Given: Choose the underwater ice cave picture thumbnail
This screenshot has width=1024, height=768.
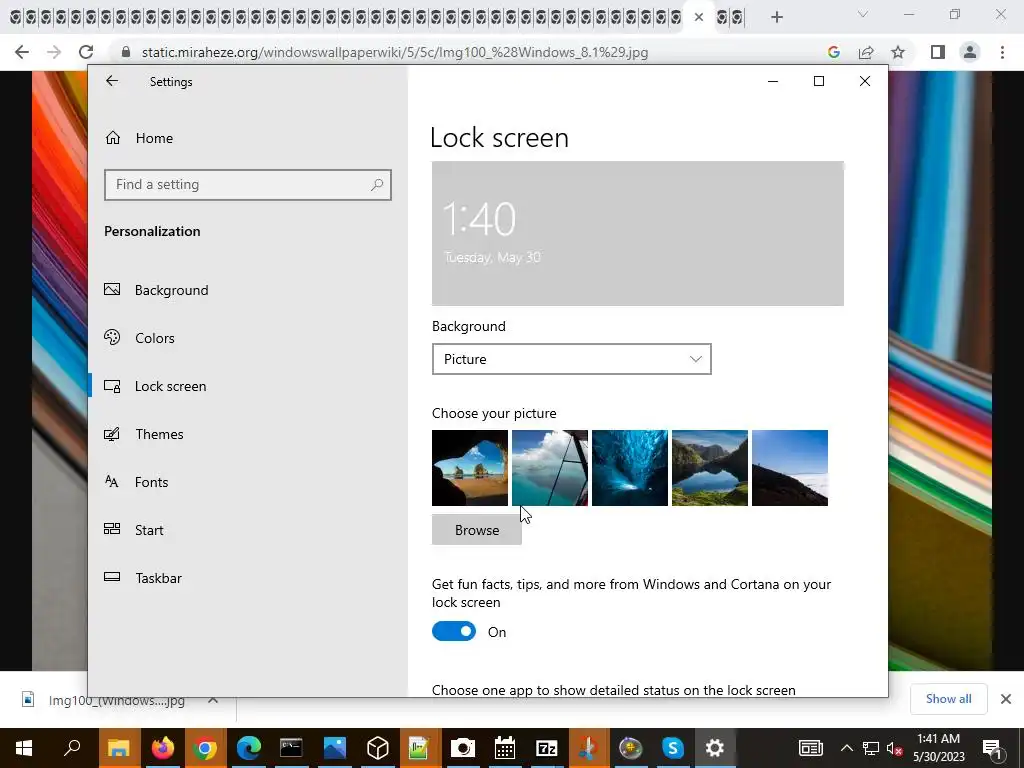Looking at the screenshot, I should [x=630, y=468].
